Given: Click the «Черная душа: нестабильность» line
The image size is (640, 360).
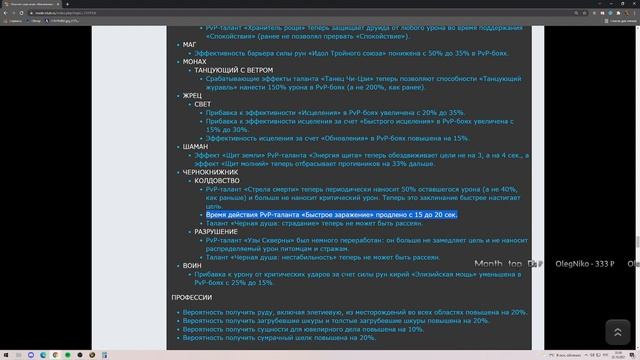Looking at the screenshot, I should [323, 258].
